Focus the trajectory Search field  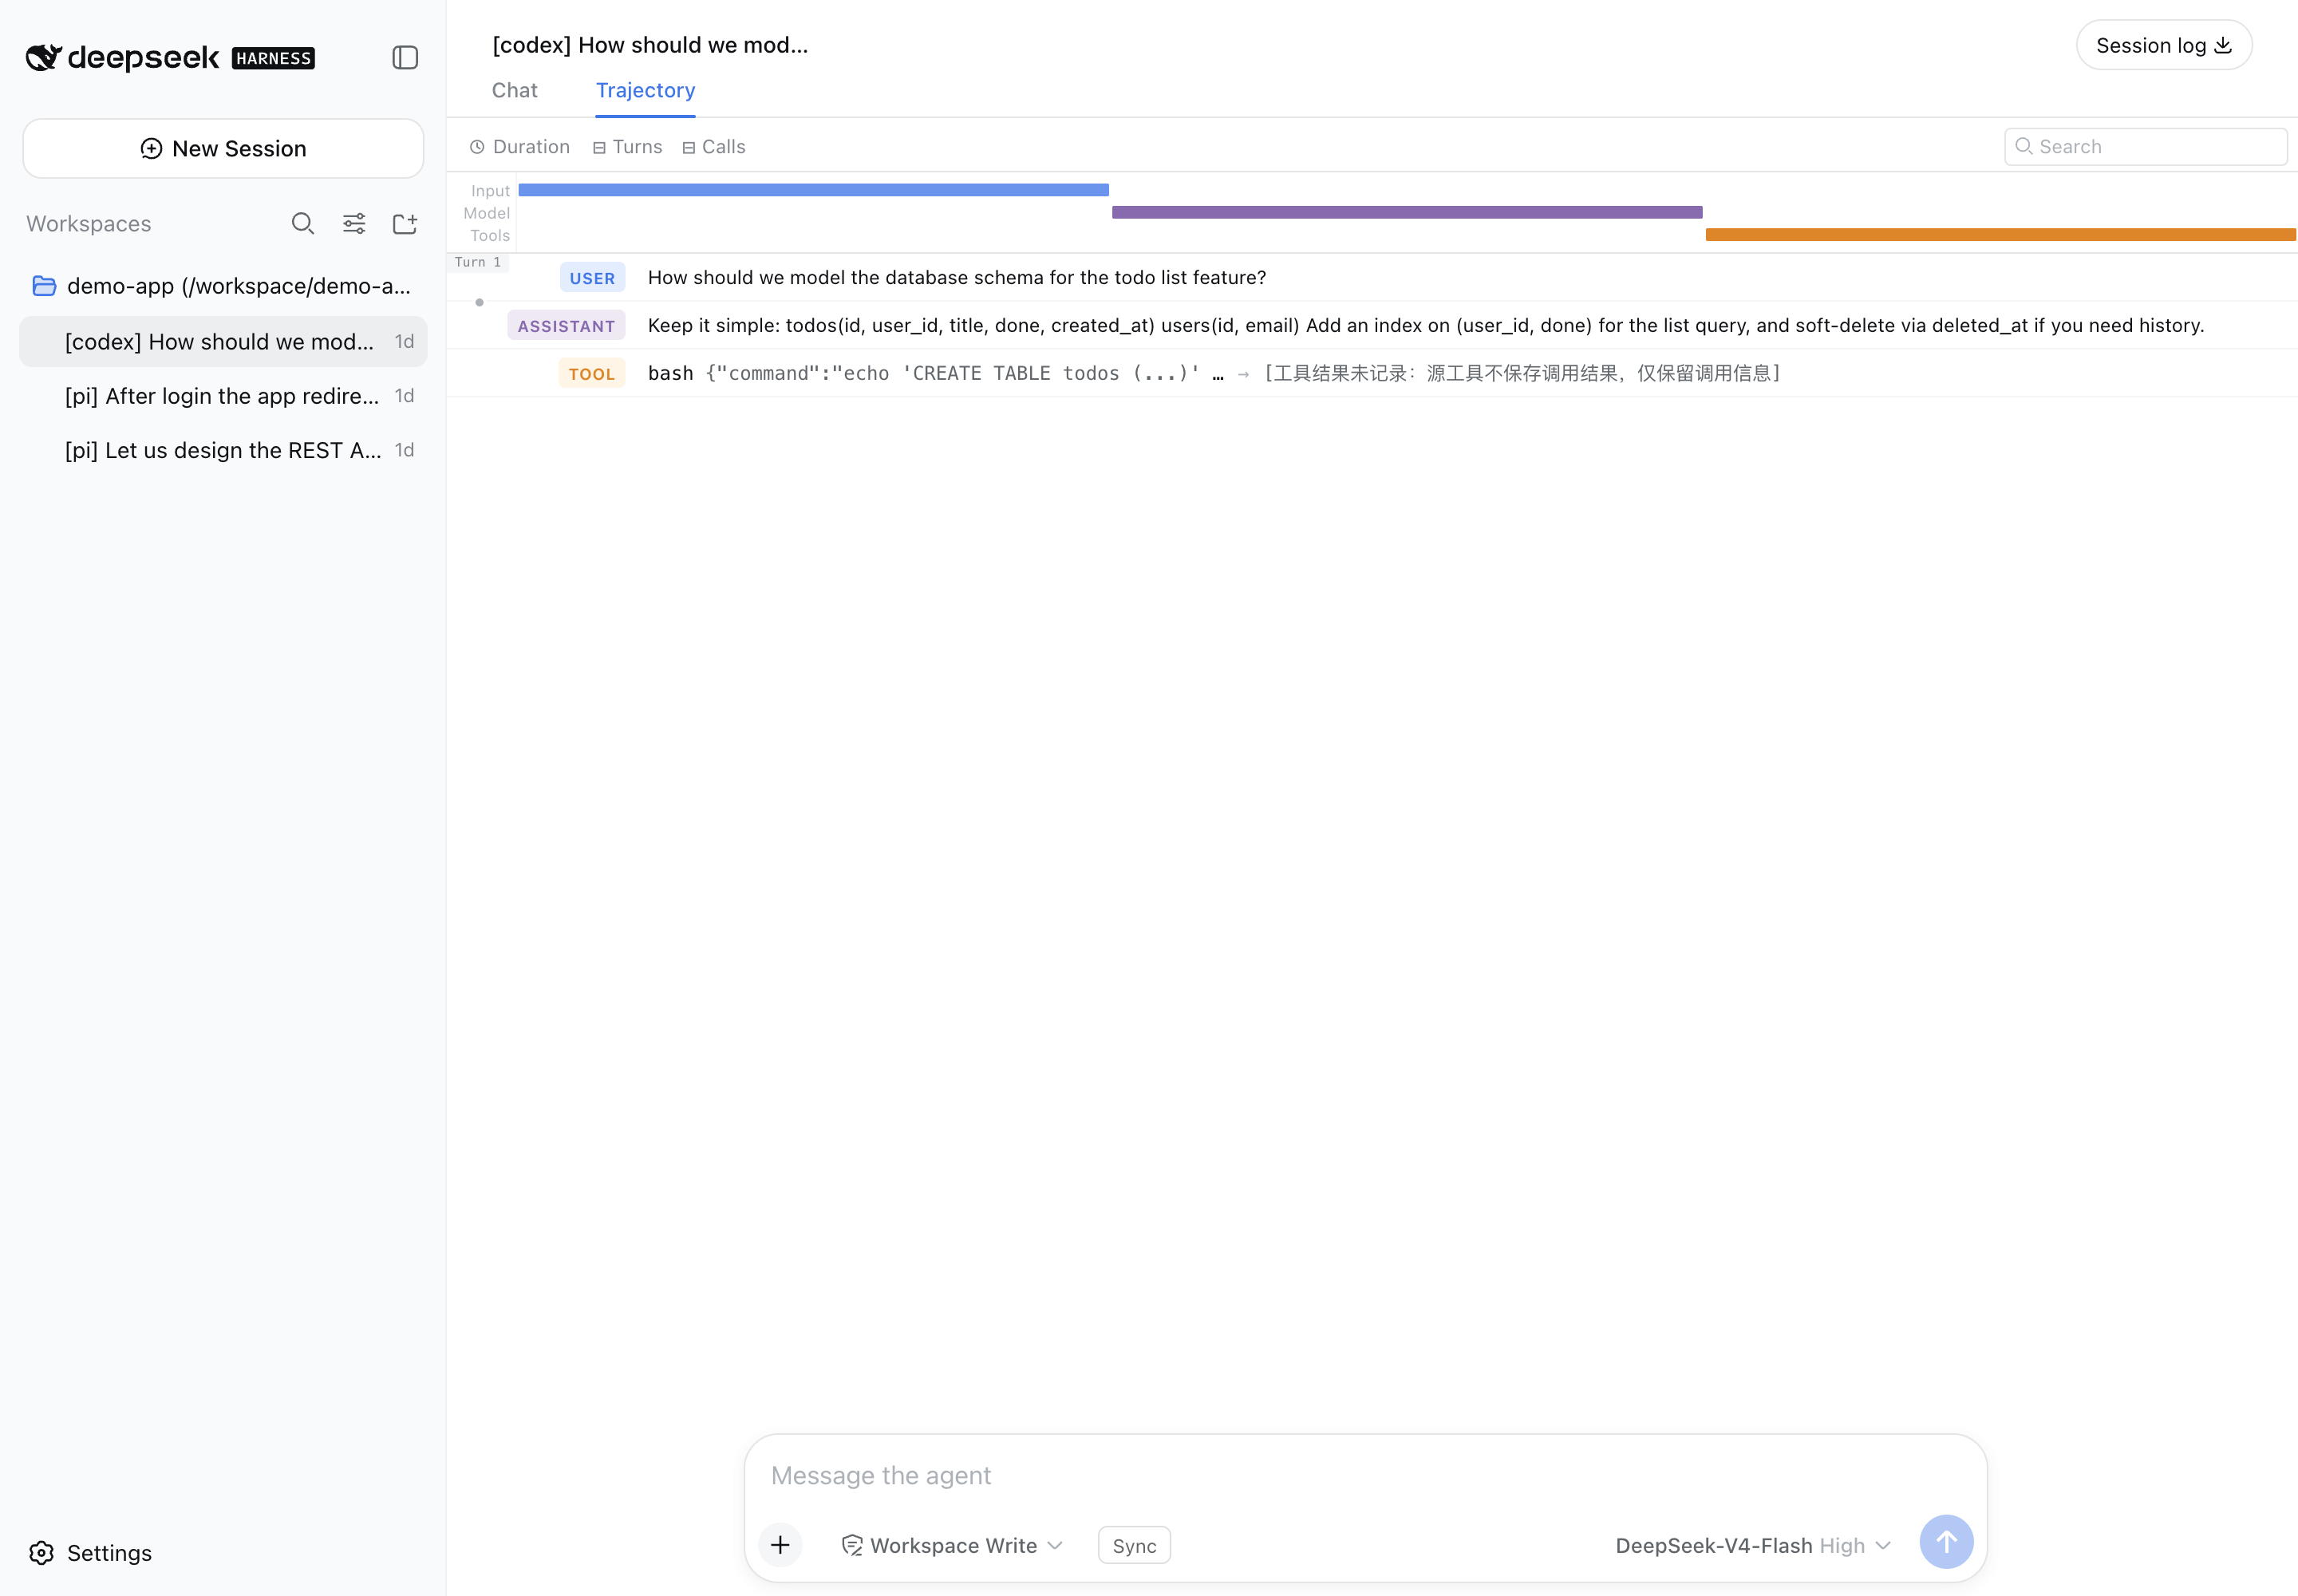pyautogui.click(x=2146, y=147)
